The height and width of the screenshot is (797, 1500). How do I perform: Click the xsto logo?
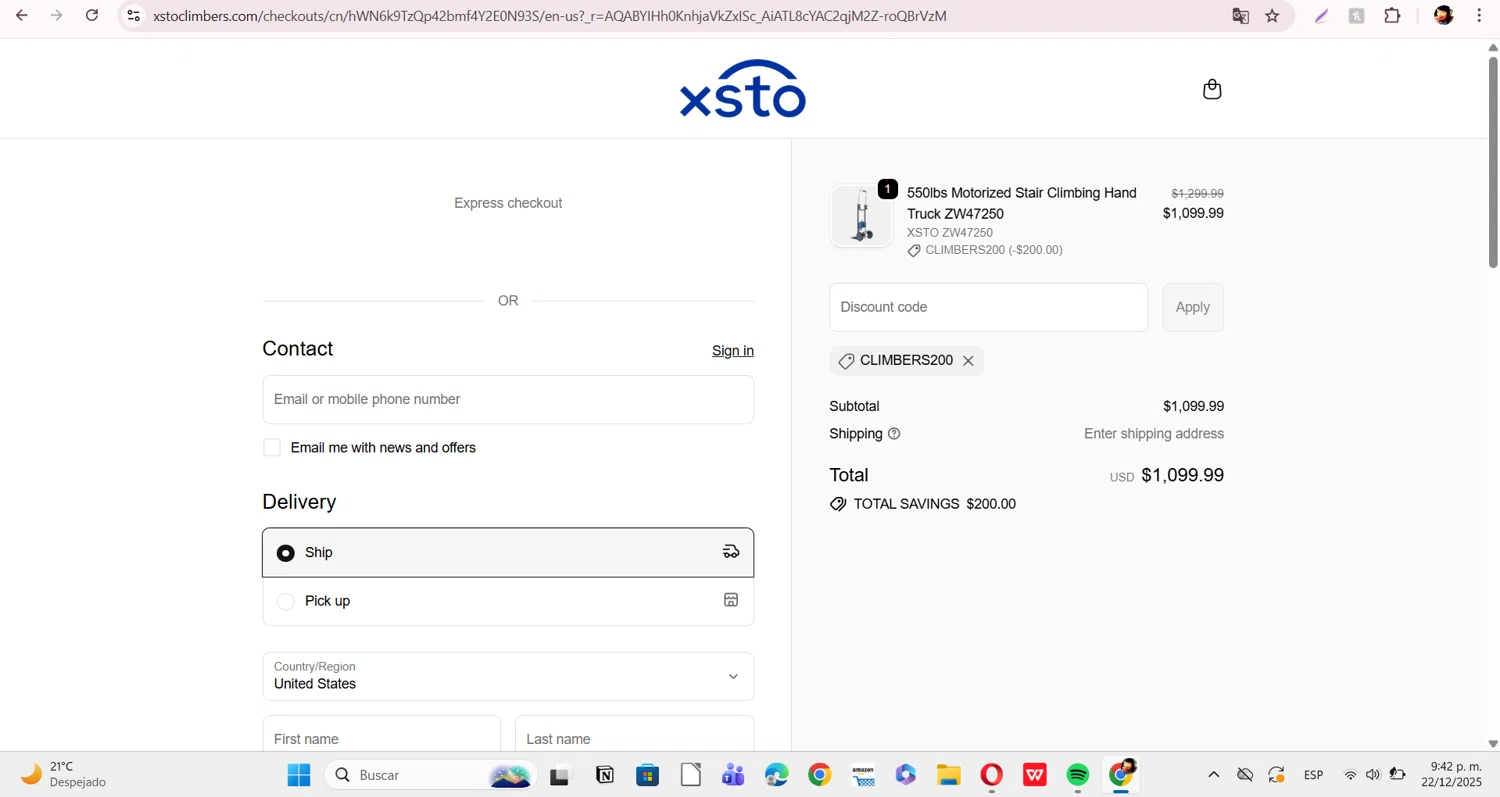click(743, 89)
